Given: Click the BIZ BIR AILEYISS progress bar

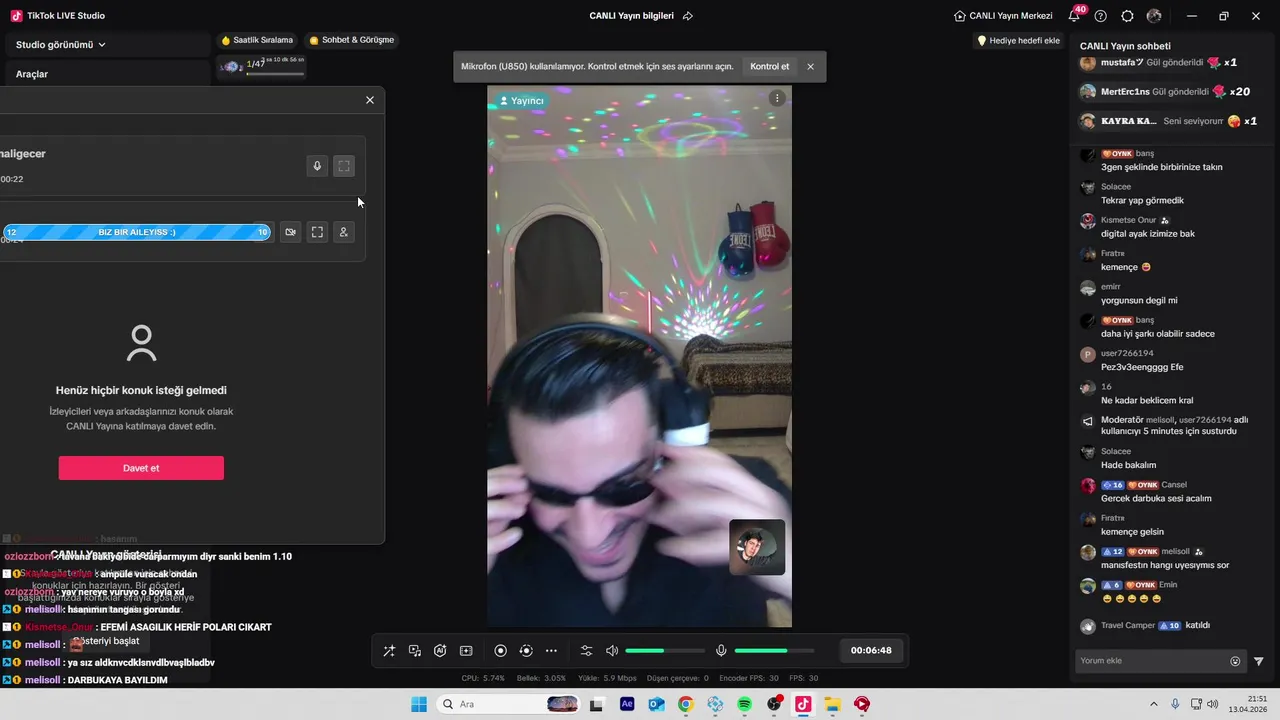Looking at the screenshot, I should [x=137, y=232].
